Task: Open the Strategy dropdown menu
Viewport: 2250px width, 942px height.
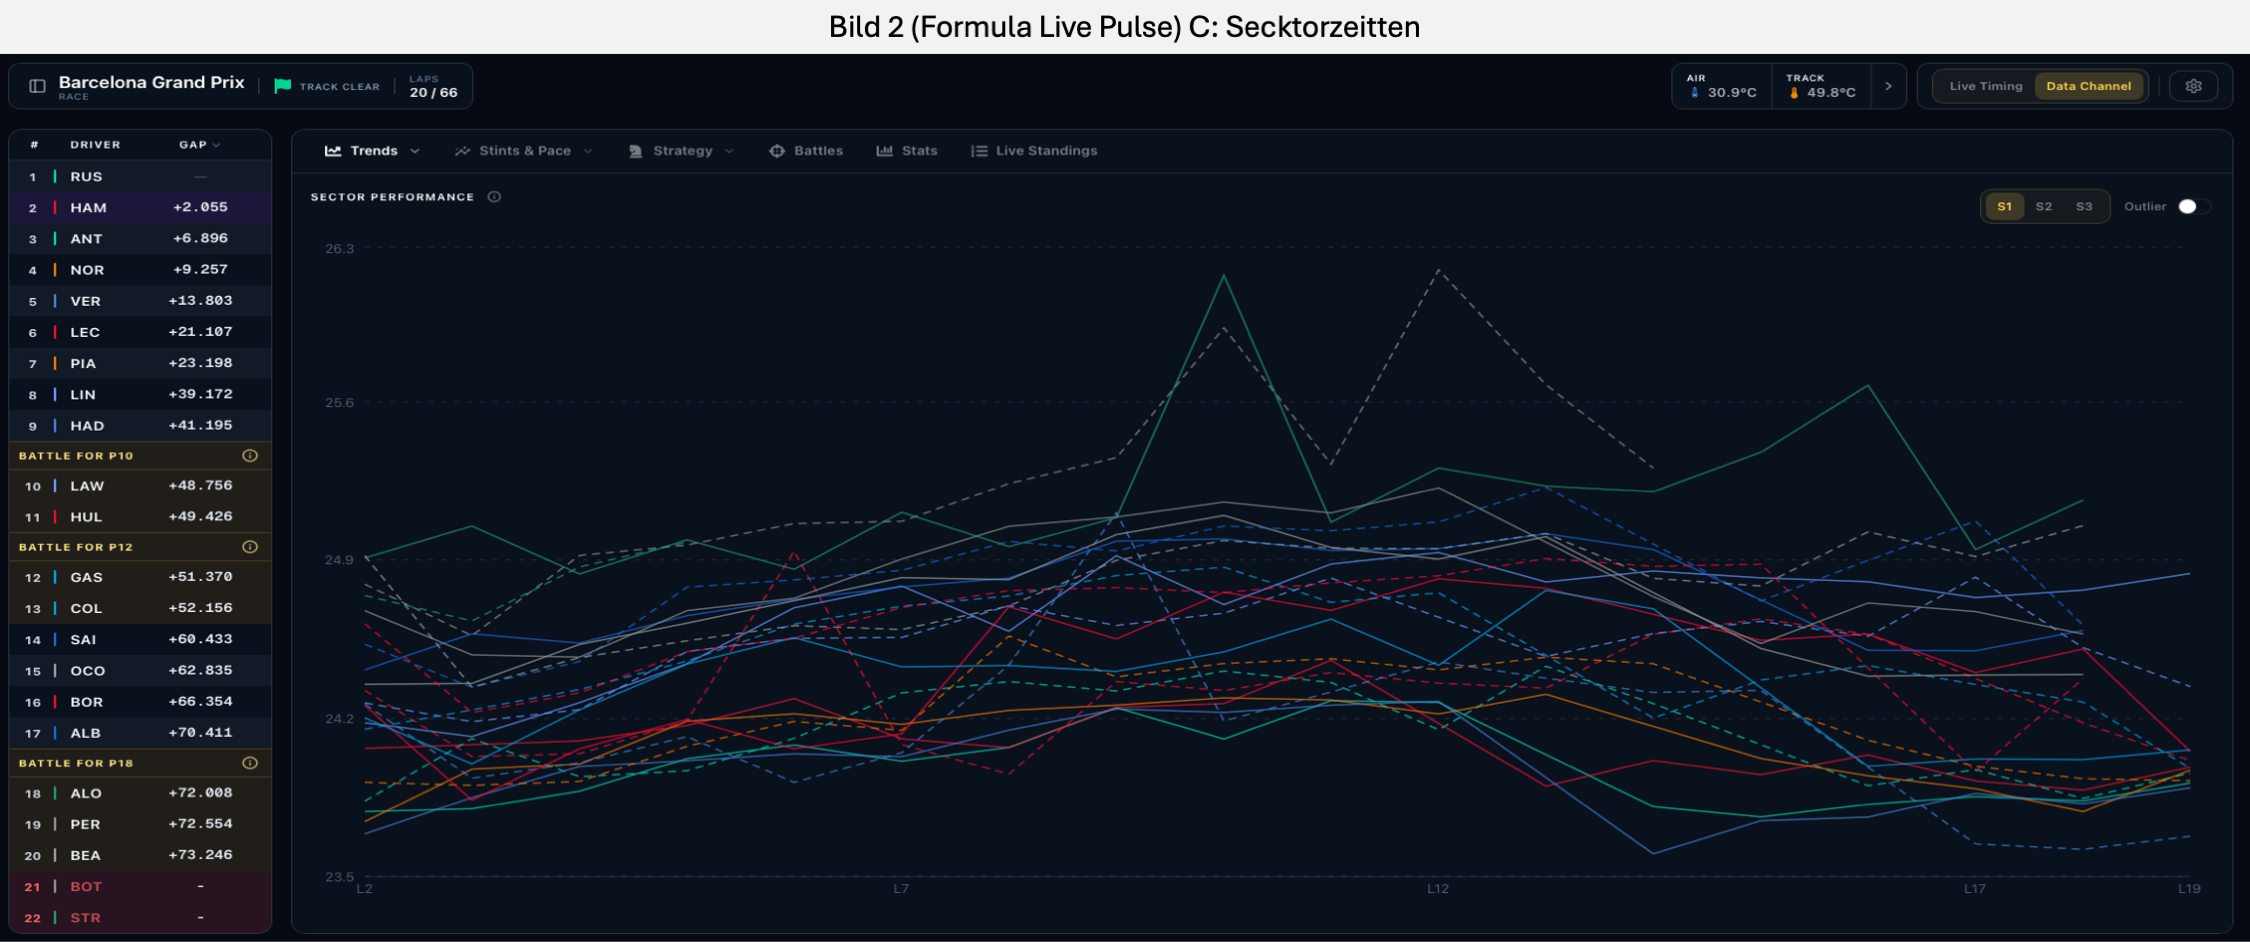Action: (682, 151)
